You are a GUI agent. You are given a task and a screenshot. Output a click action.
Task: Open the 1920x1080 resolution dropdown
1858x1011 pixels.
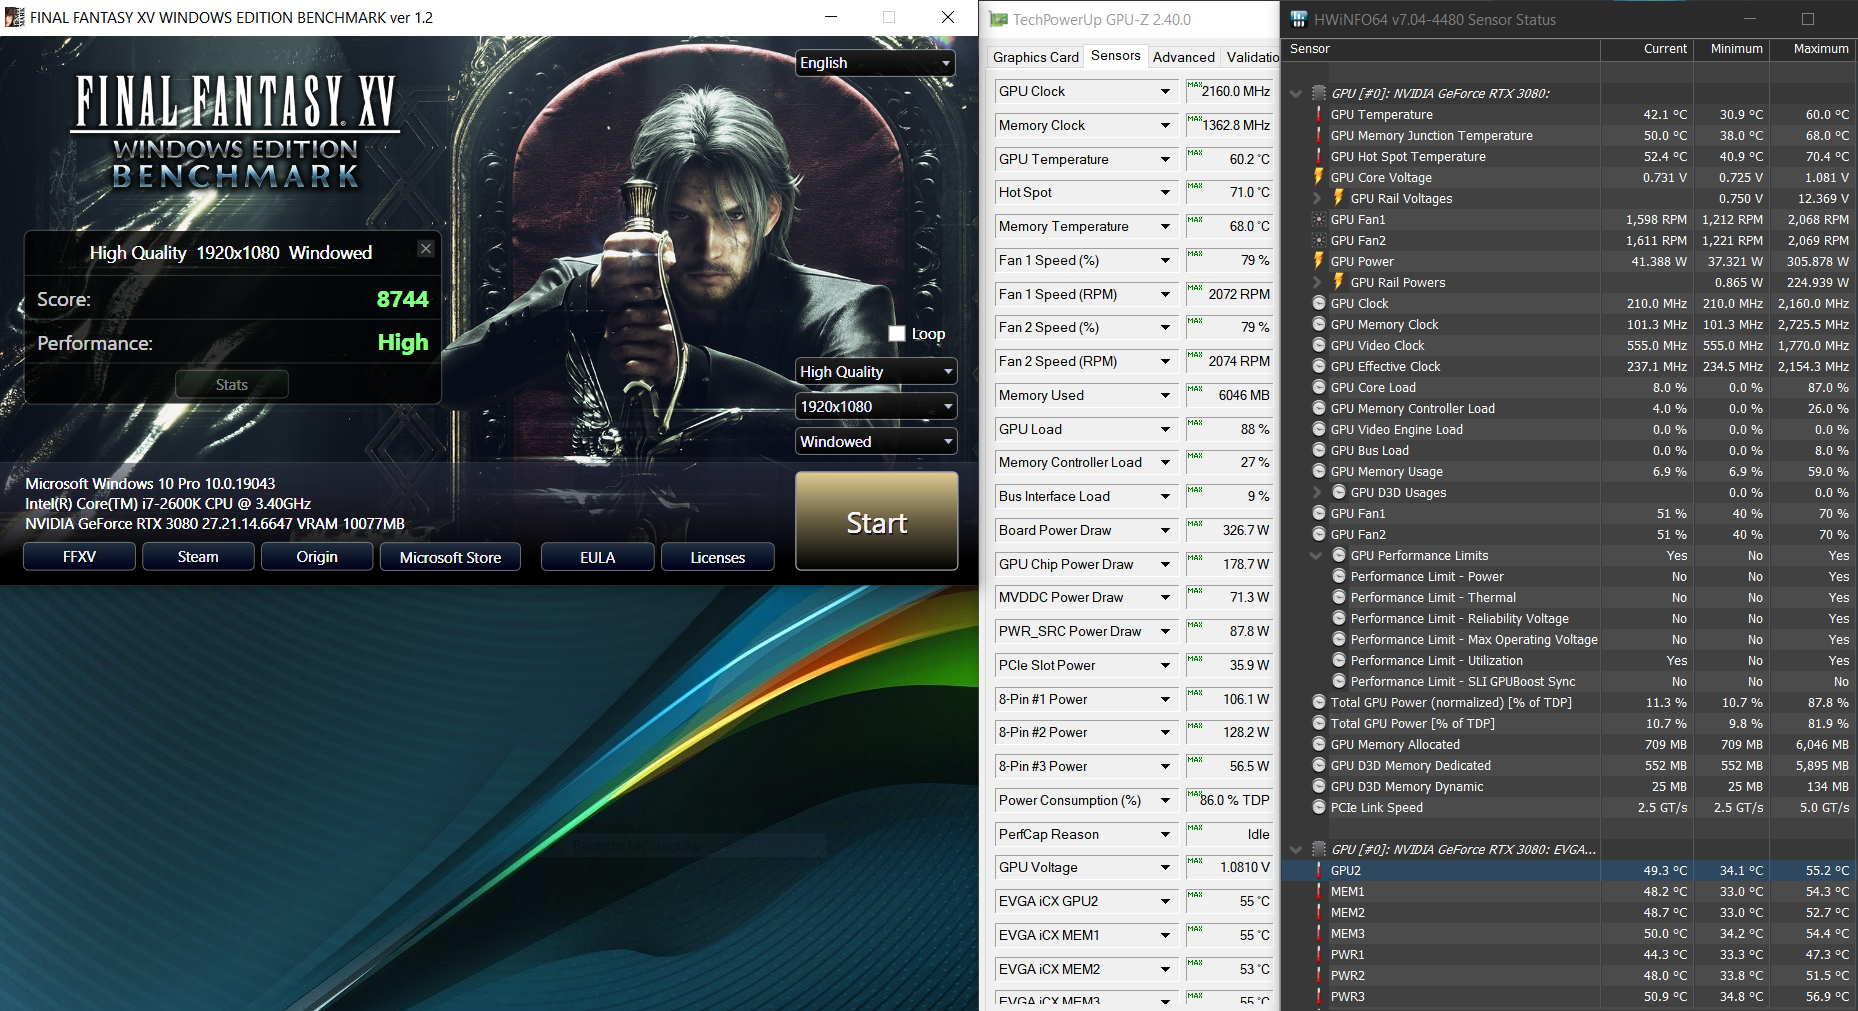tap(875, 407)
